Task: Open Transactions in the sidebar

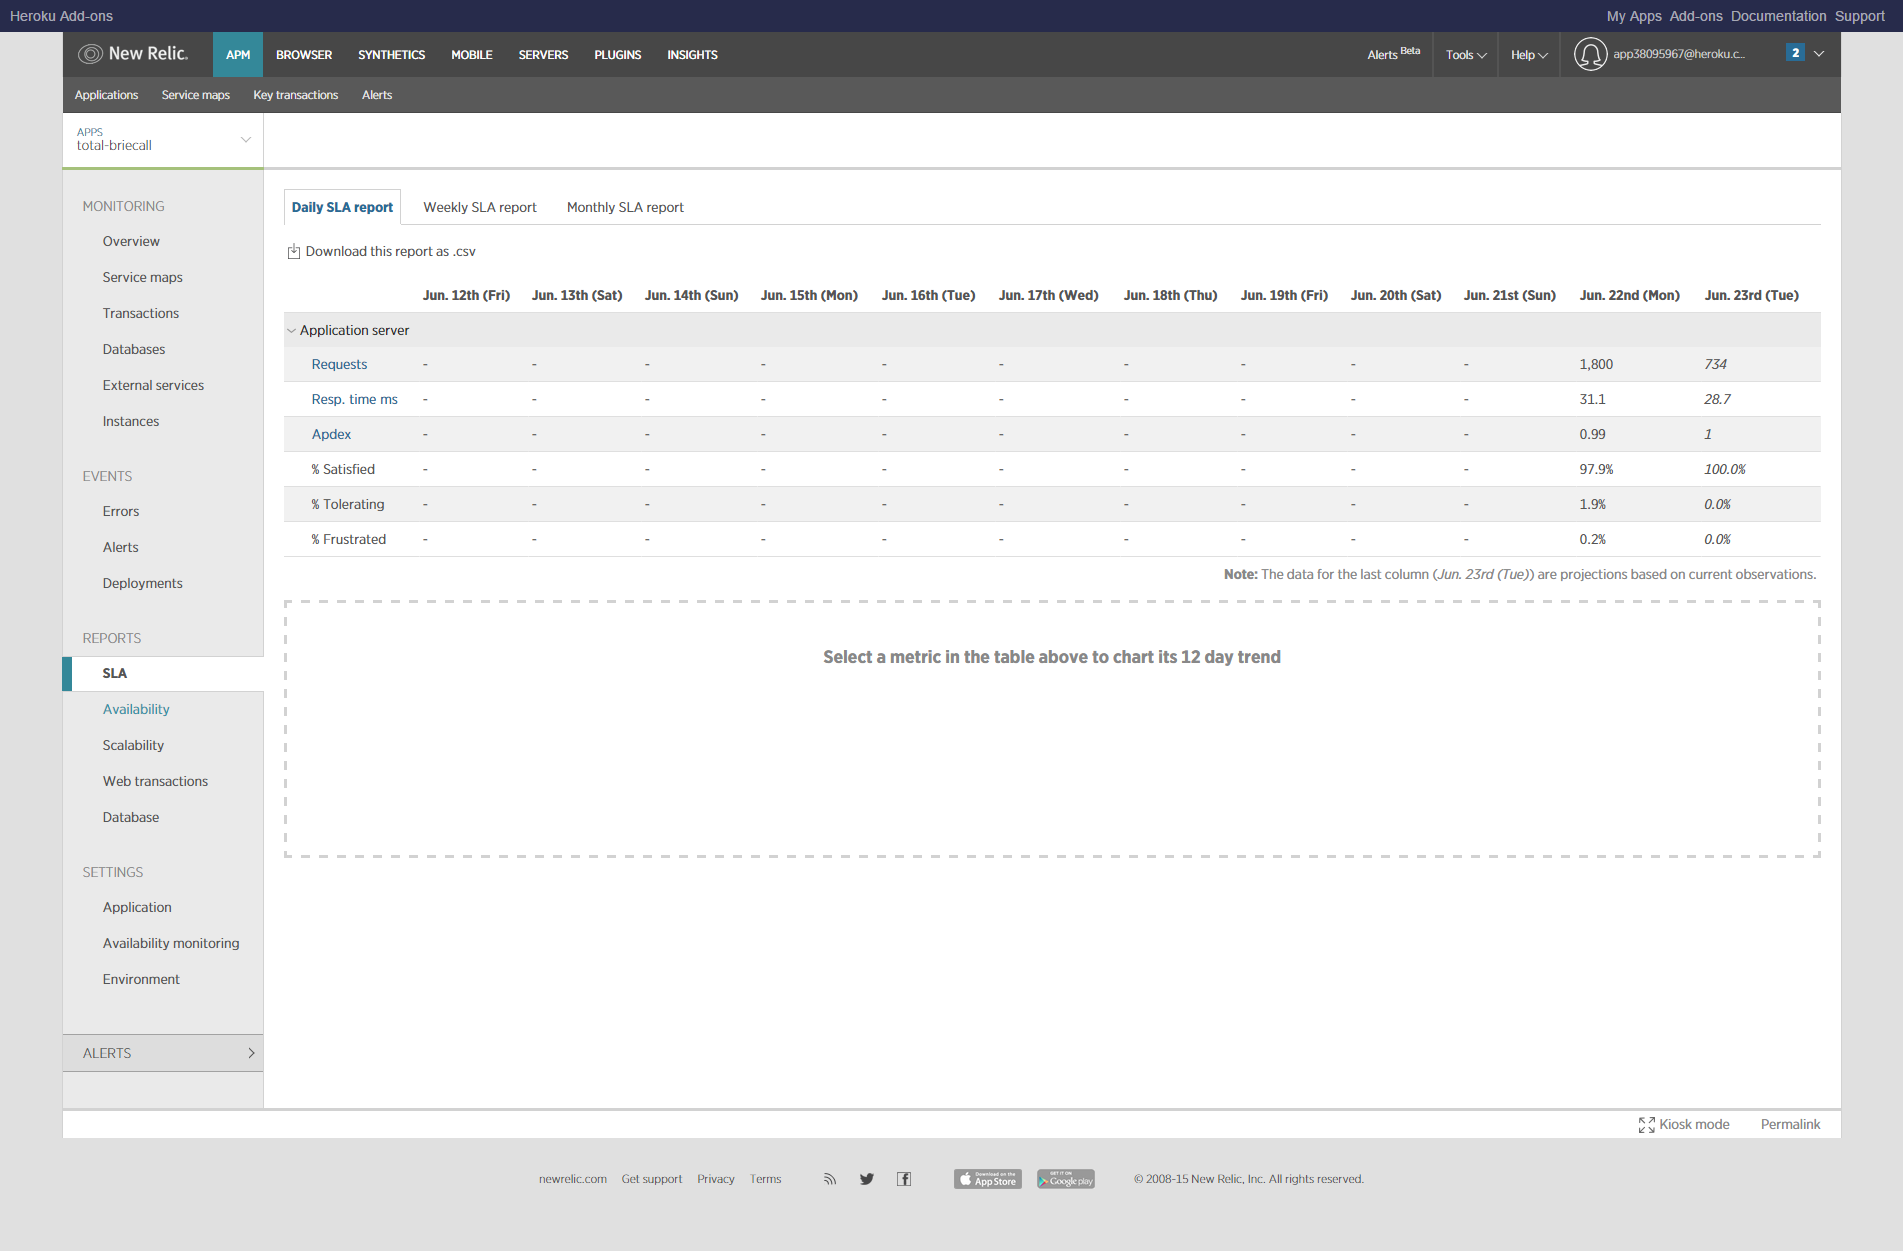Action: click(x=141, y=314)
